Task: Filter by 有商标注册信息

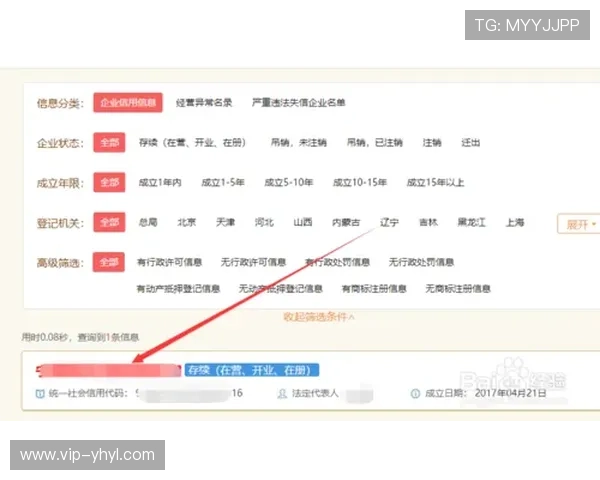Action: click(374, 289)
